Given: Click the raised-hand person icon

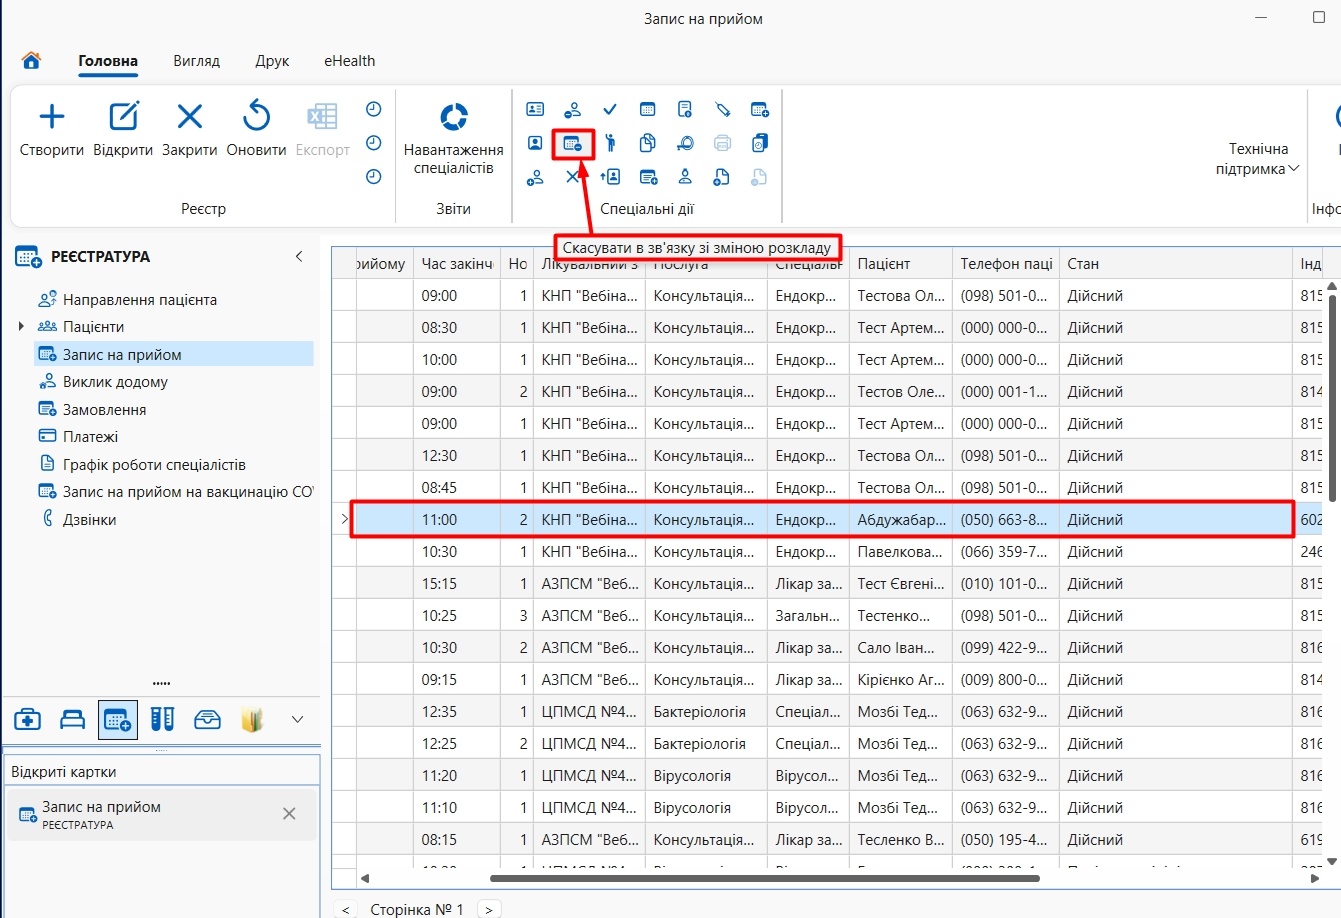Looking at the screenshot, I should click(610, 144).
